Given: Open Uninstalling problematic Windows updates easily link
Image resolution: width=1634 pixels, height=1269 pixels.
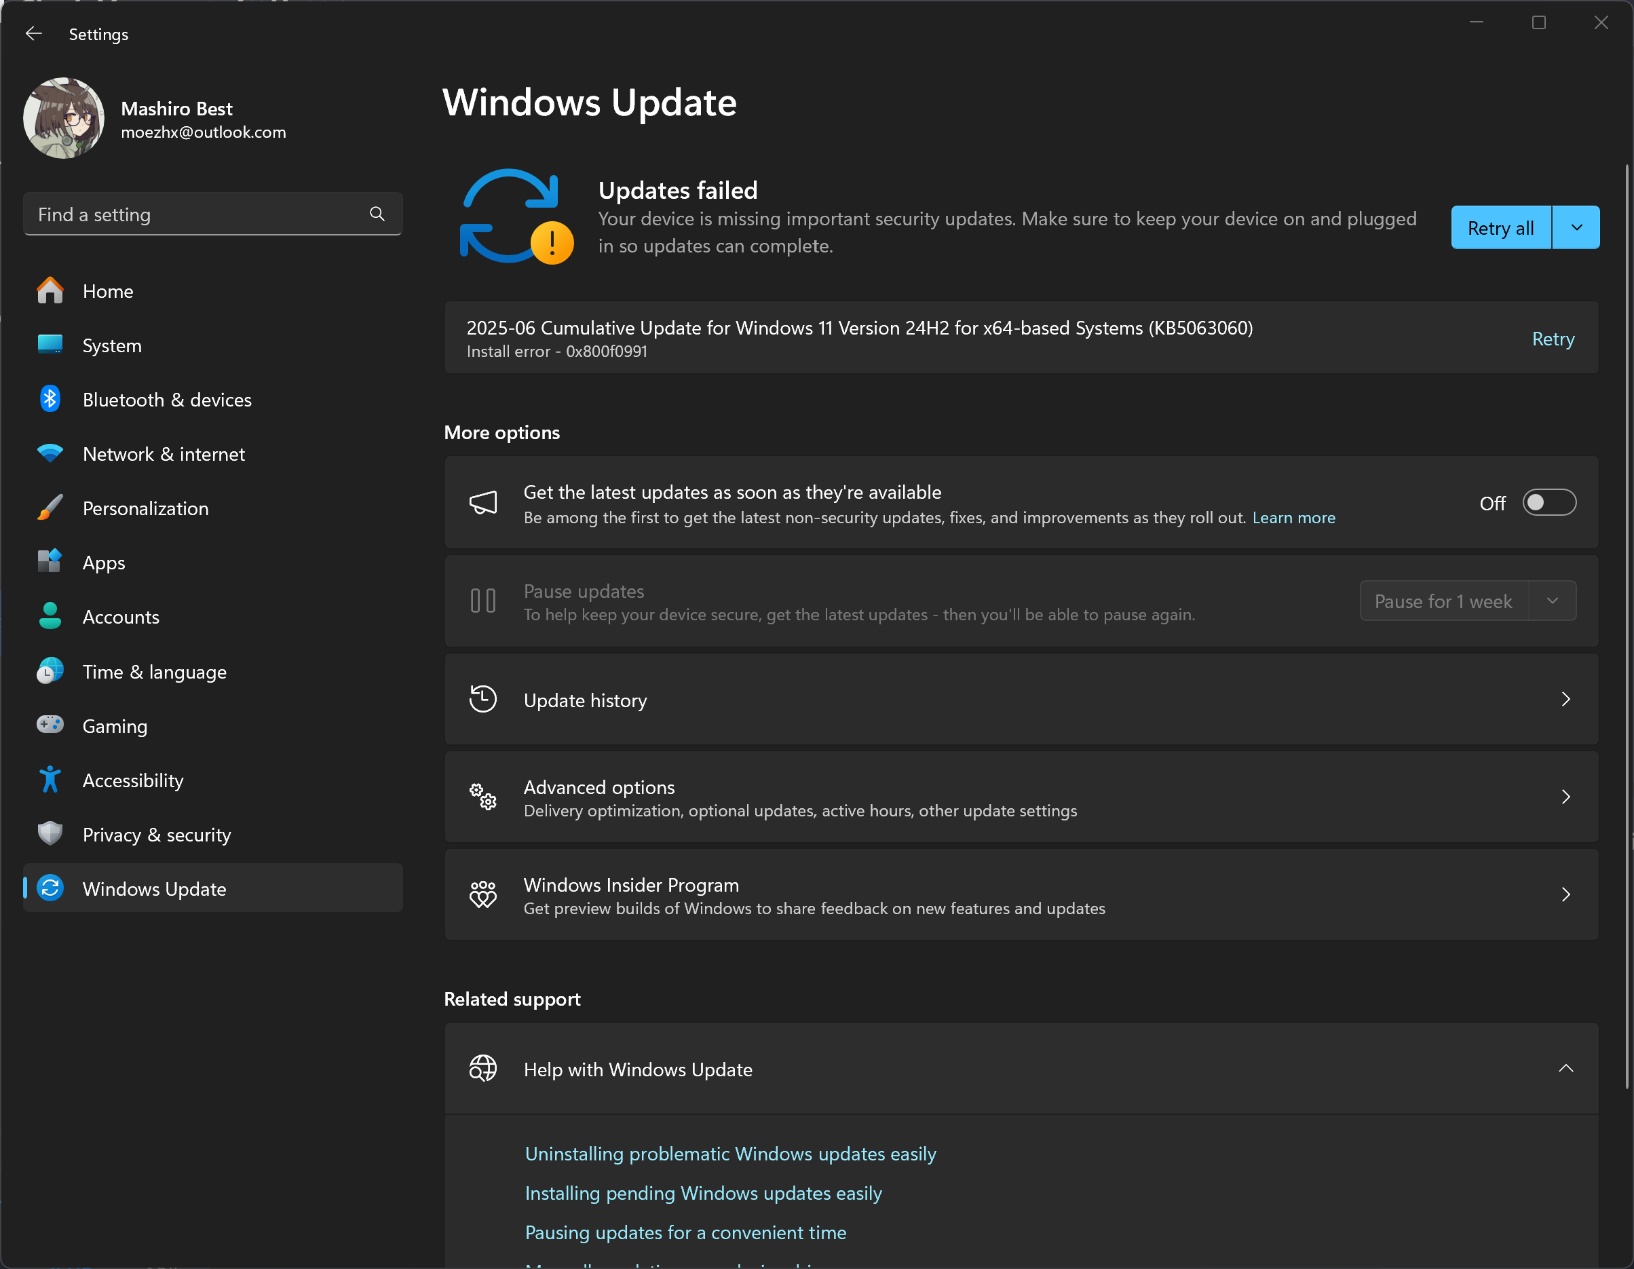Looking at the screenshot, I should click(731, 1154).
